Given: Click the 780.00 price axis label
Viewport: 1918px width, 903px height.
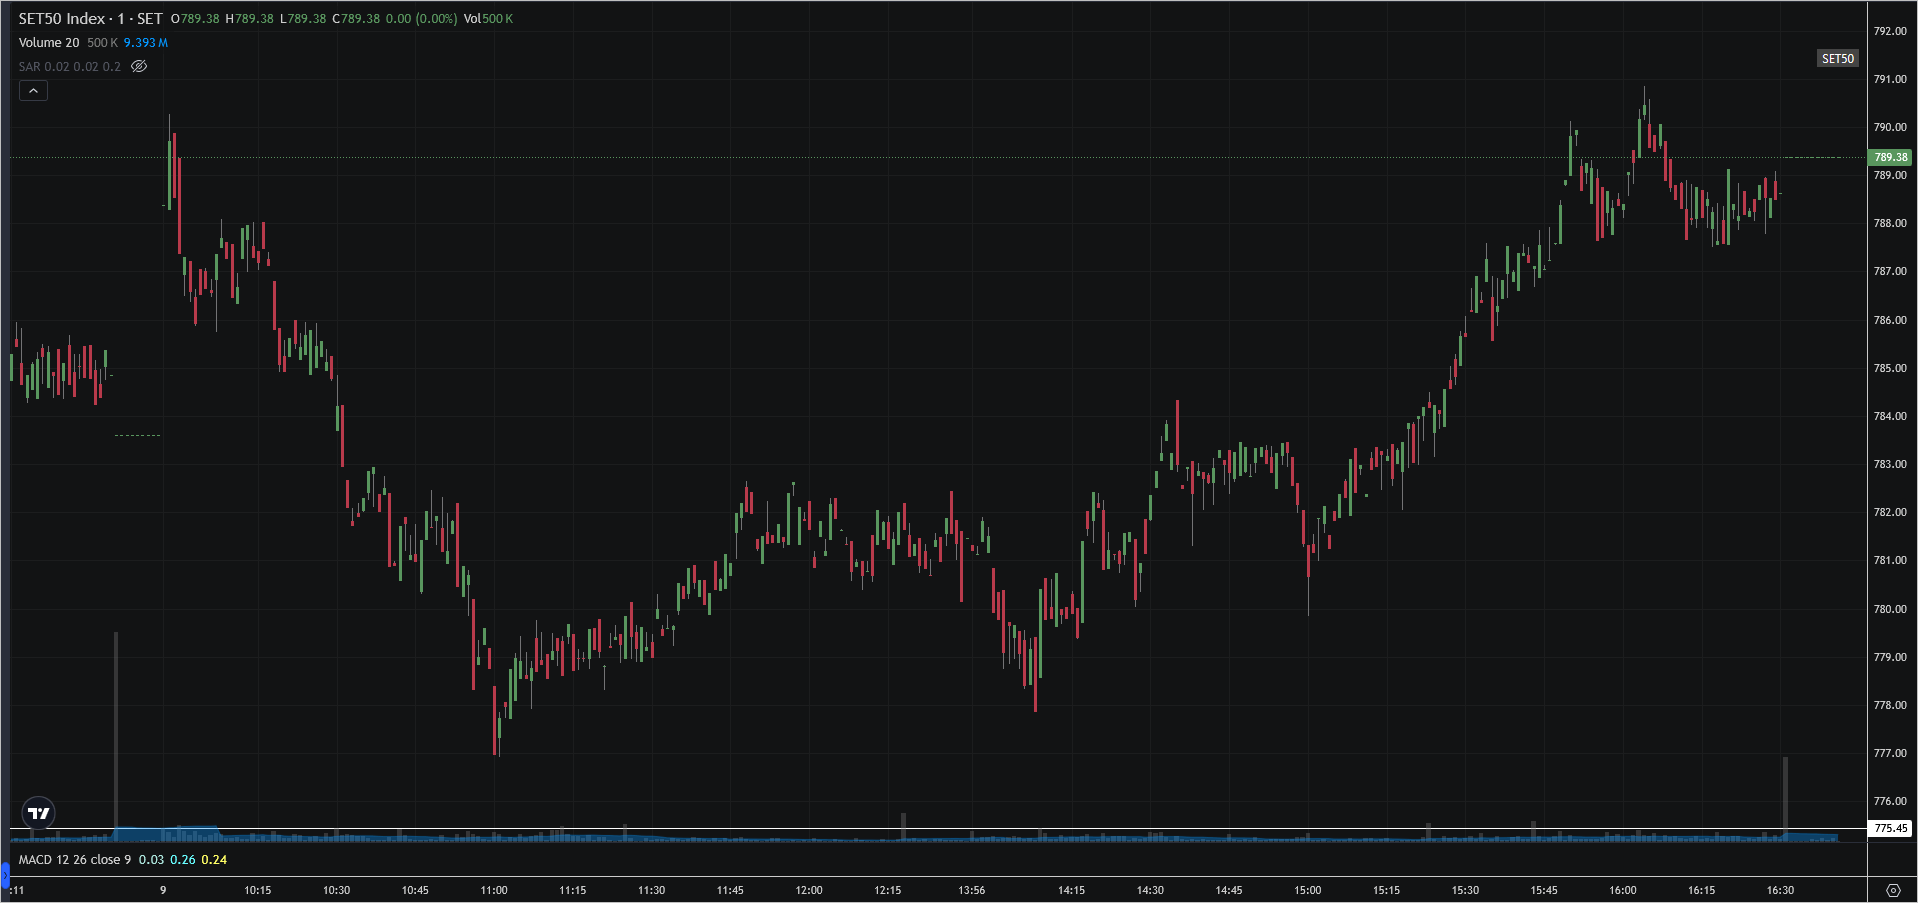Looking at the screenshot, I should [x=1890, y=609].
